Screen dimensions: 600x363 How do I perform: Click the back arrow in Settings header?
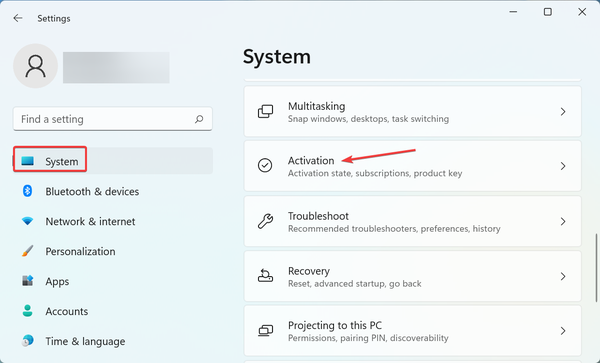18,18
